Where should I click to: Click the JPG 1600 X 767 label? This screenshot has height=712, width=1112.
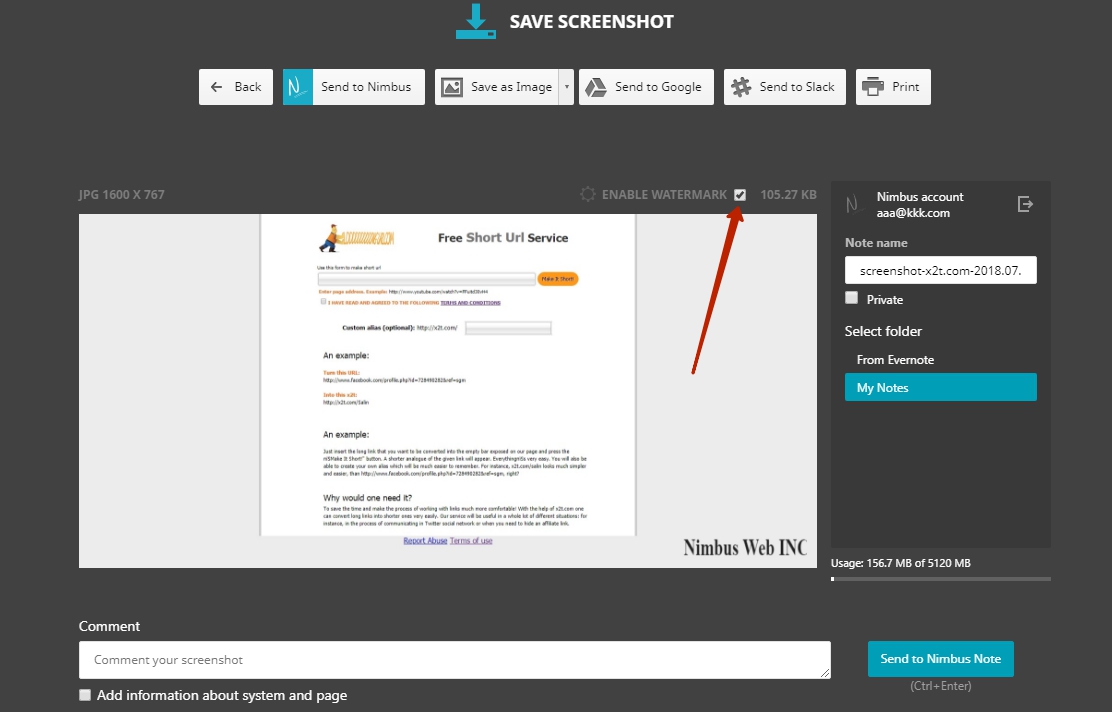(121, 194)
